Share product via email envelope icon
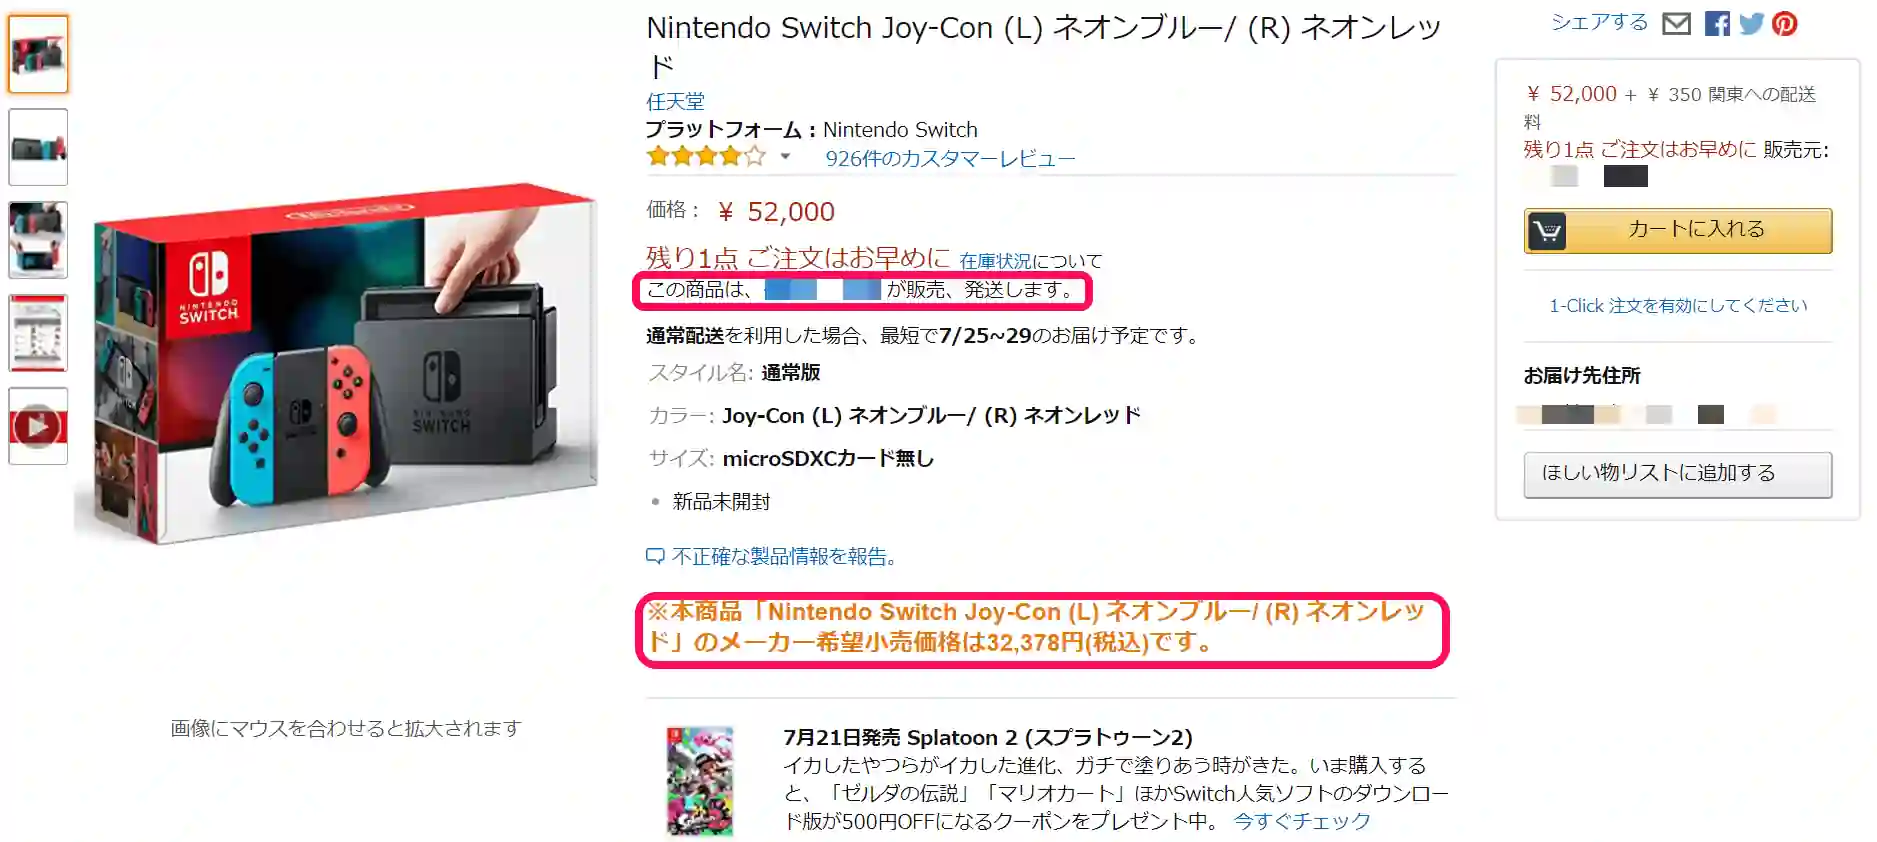 [x=1676, y=23]
